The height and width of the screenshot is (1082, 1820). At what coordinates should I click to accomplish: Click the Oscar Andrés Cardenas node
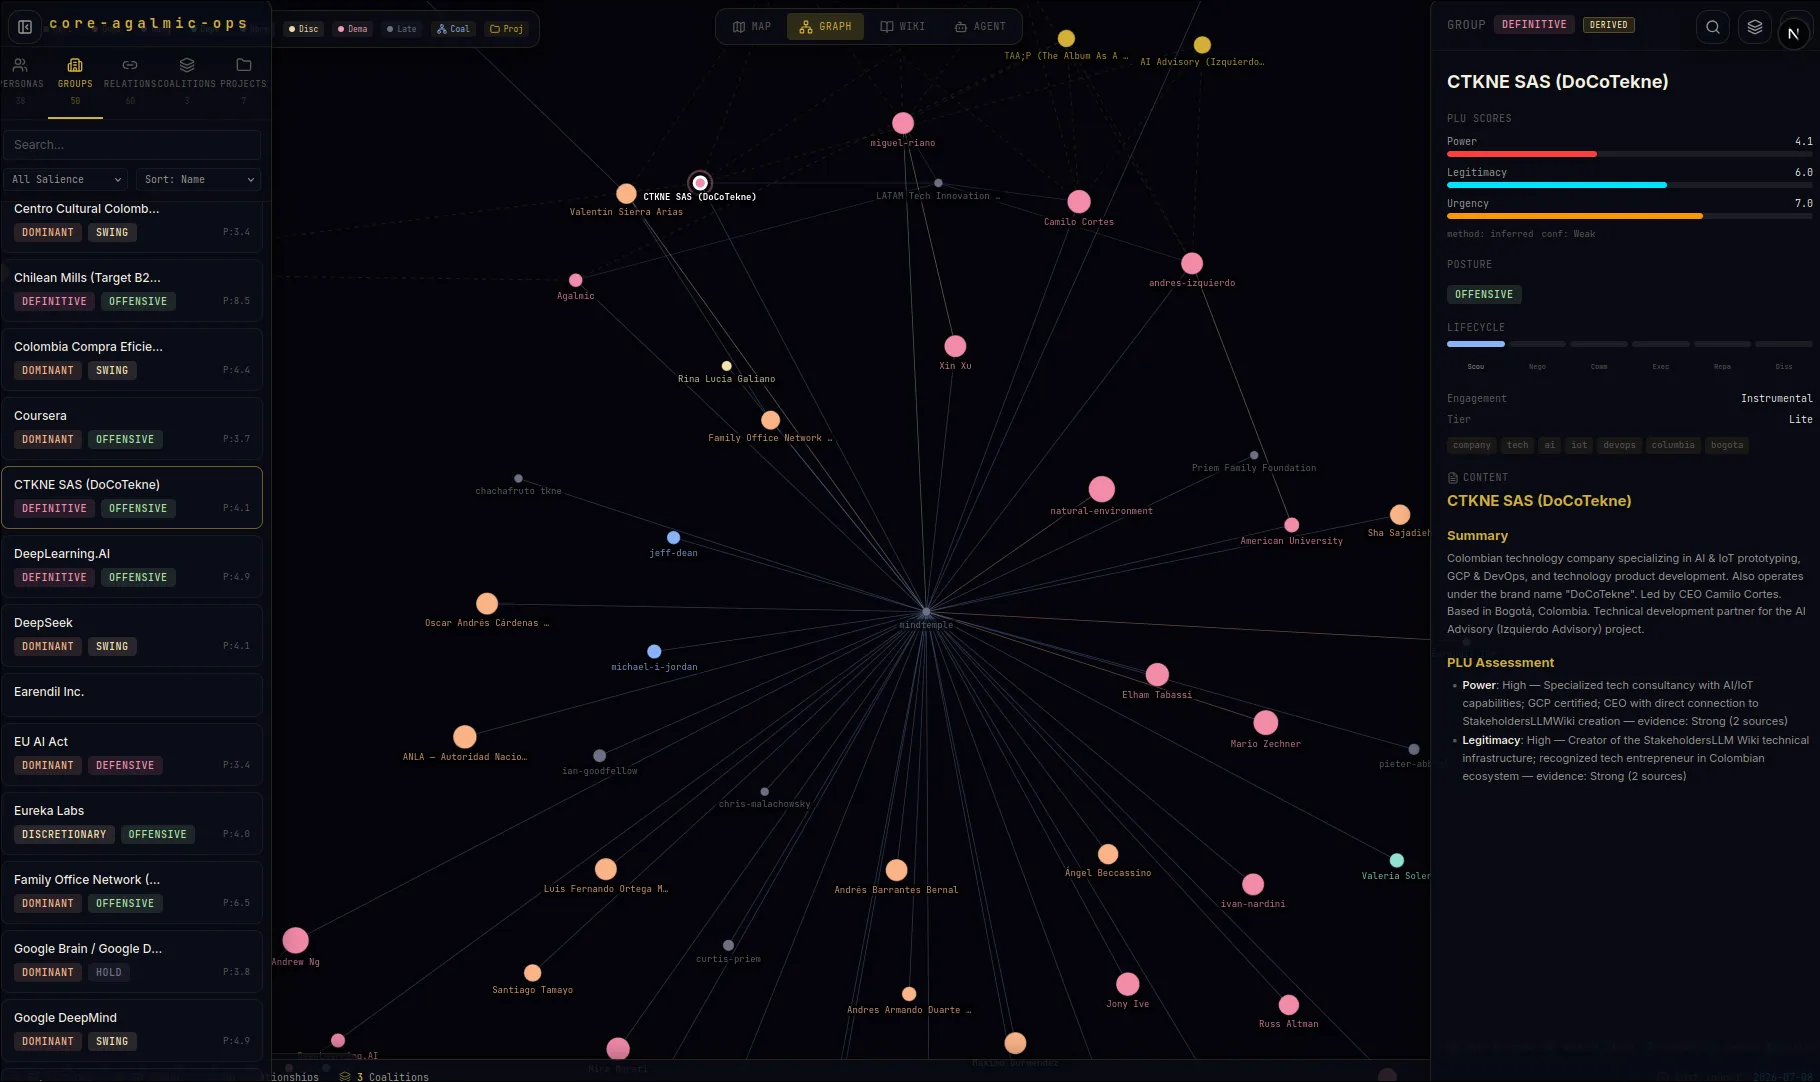pos(487,603)
